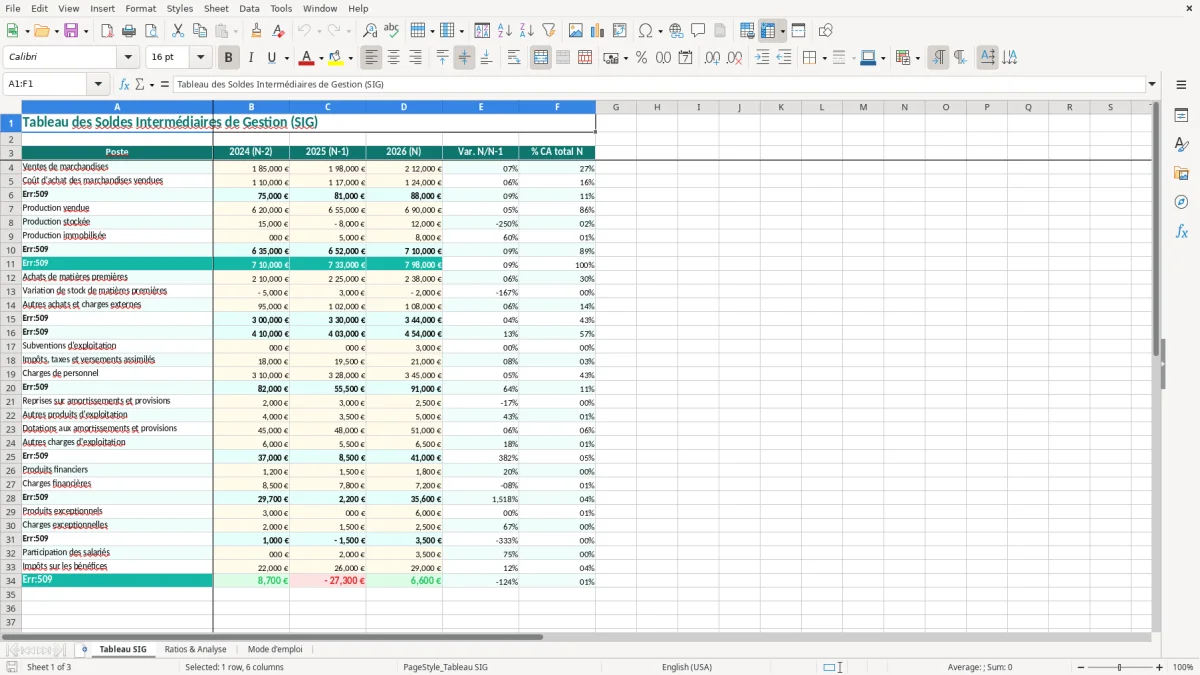Open the Font Color dropdown arrow

coord(321,58)
